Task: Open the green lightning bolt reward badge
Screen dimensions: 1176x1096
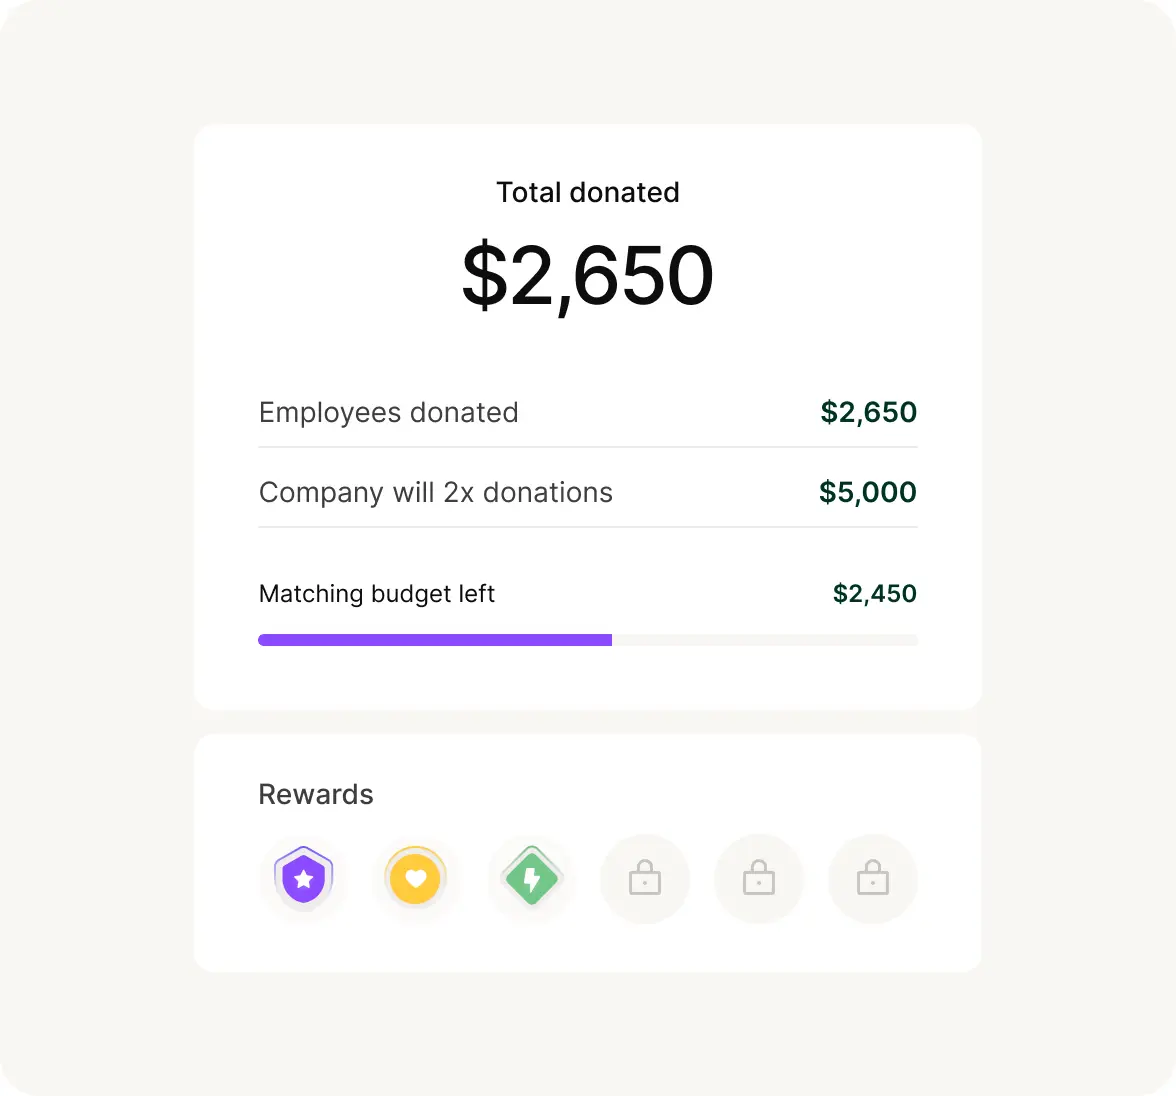Action: coord(531,879)
